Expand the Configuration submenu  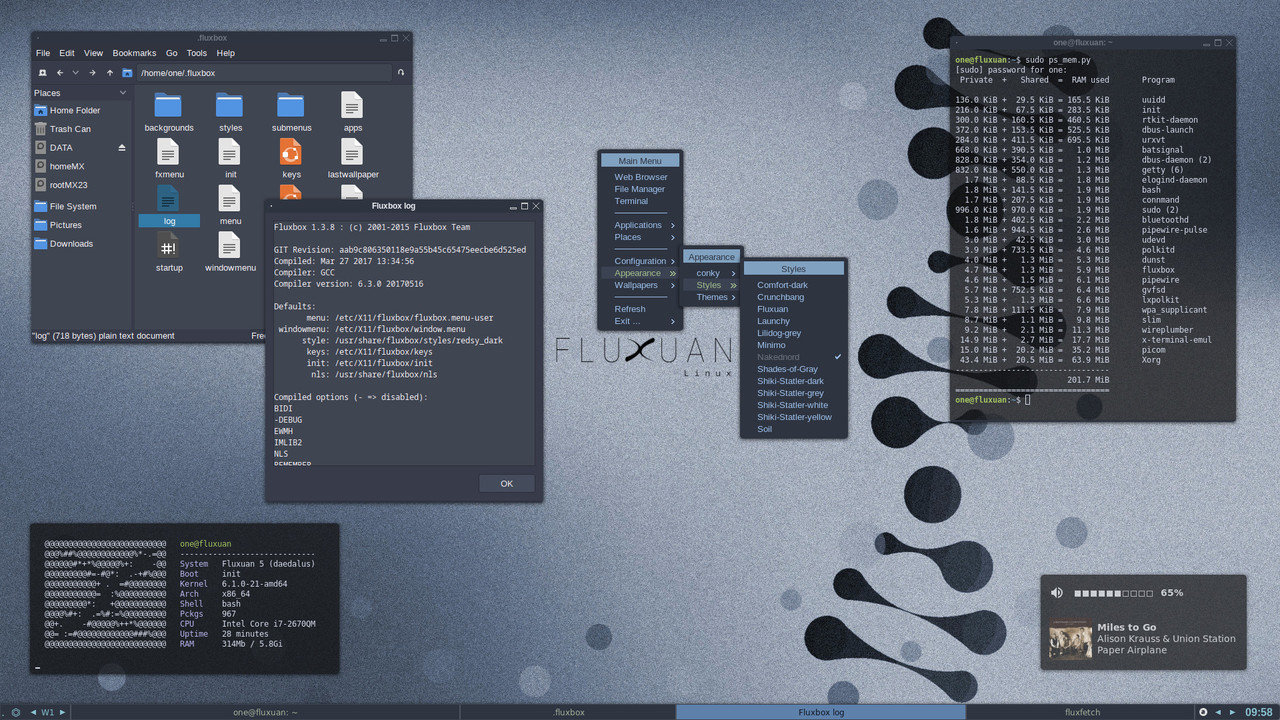pyautogui.click(x=638, y=261)
